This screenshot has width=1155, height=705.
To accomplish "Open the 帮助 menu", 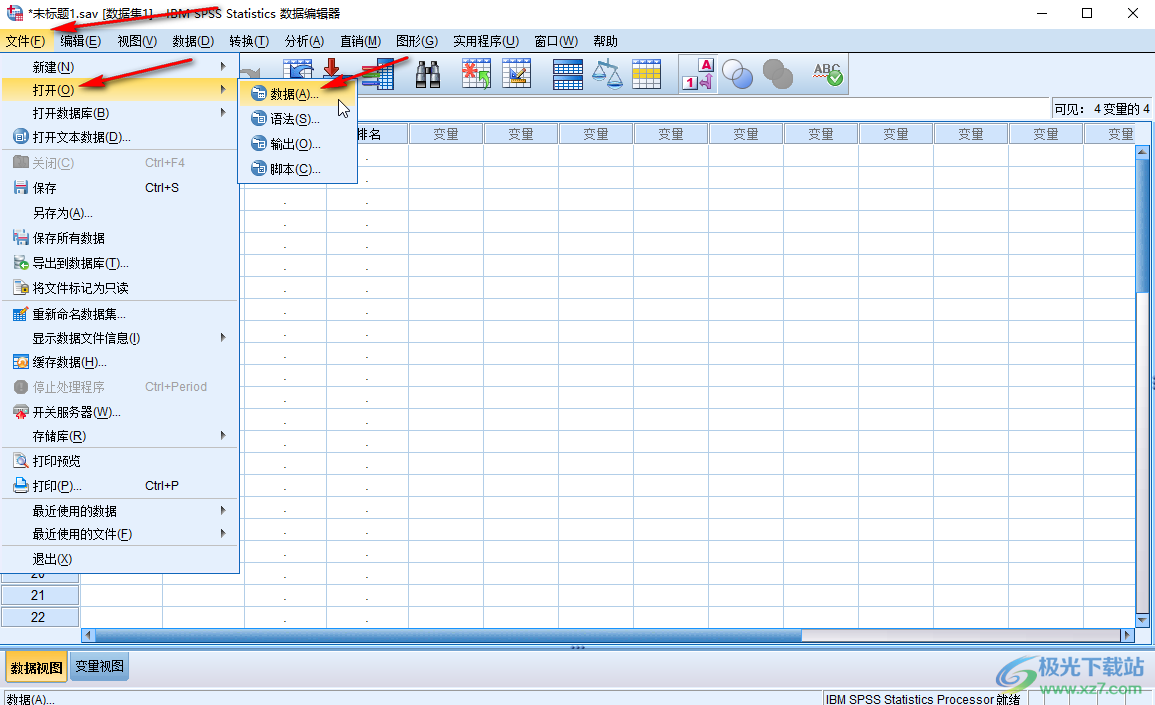I will point(605,41).
